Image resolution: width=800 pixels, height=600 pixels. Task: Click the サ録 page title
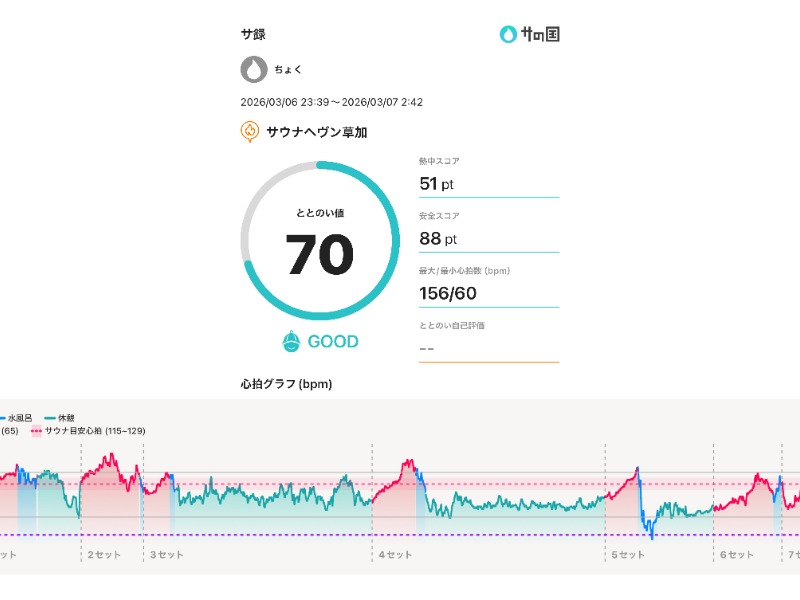(253, 34)
